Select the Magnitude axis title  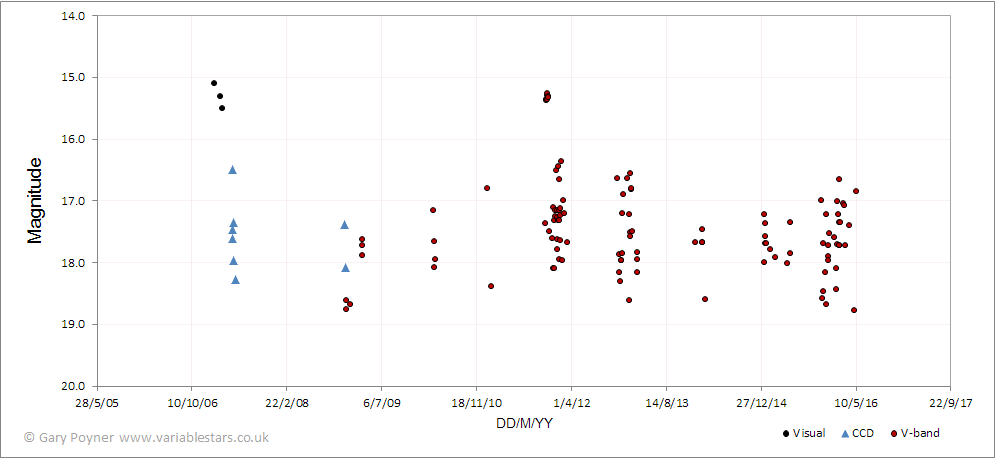click(34, 200)
